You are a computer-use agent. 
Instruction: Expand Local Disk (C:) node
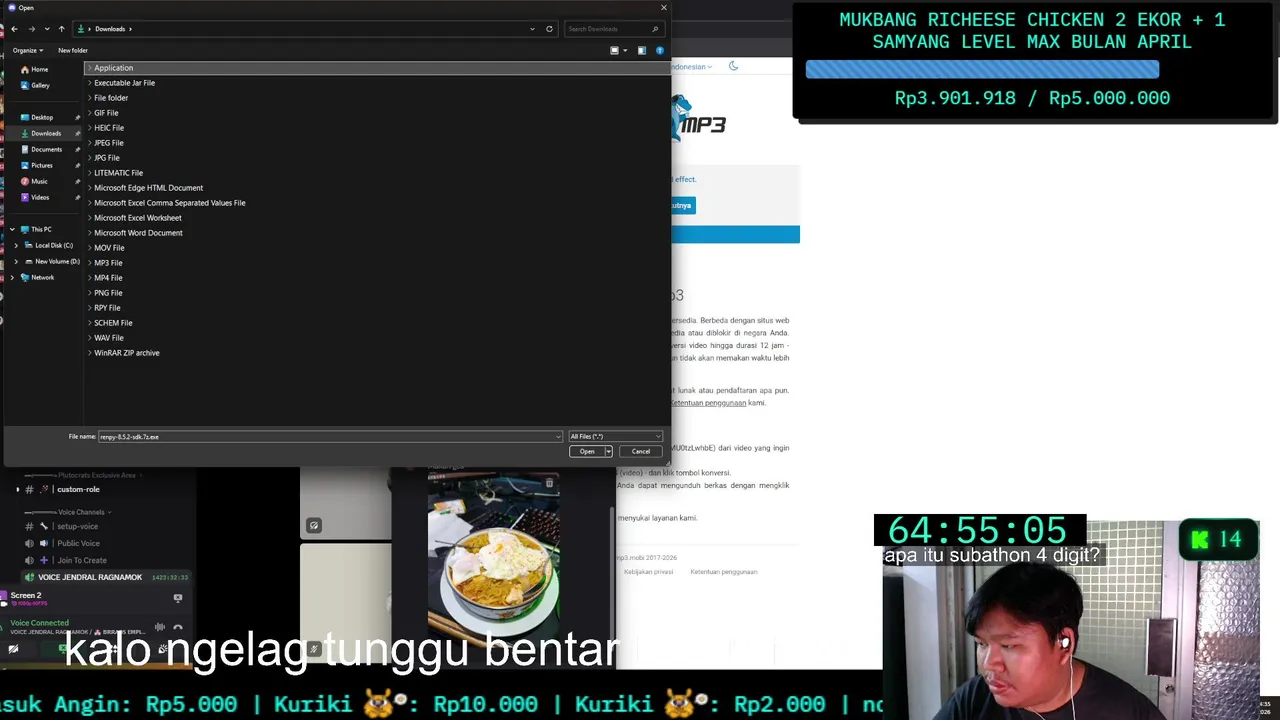[16, 245]
